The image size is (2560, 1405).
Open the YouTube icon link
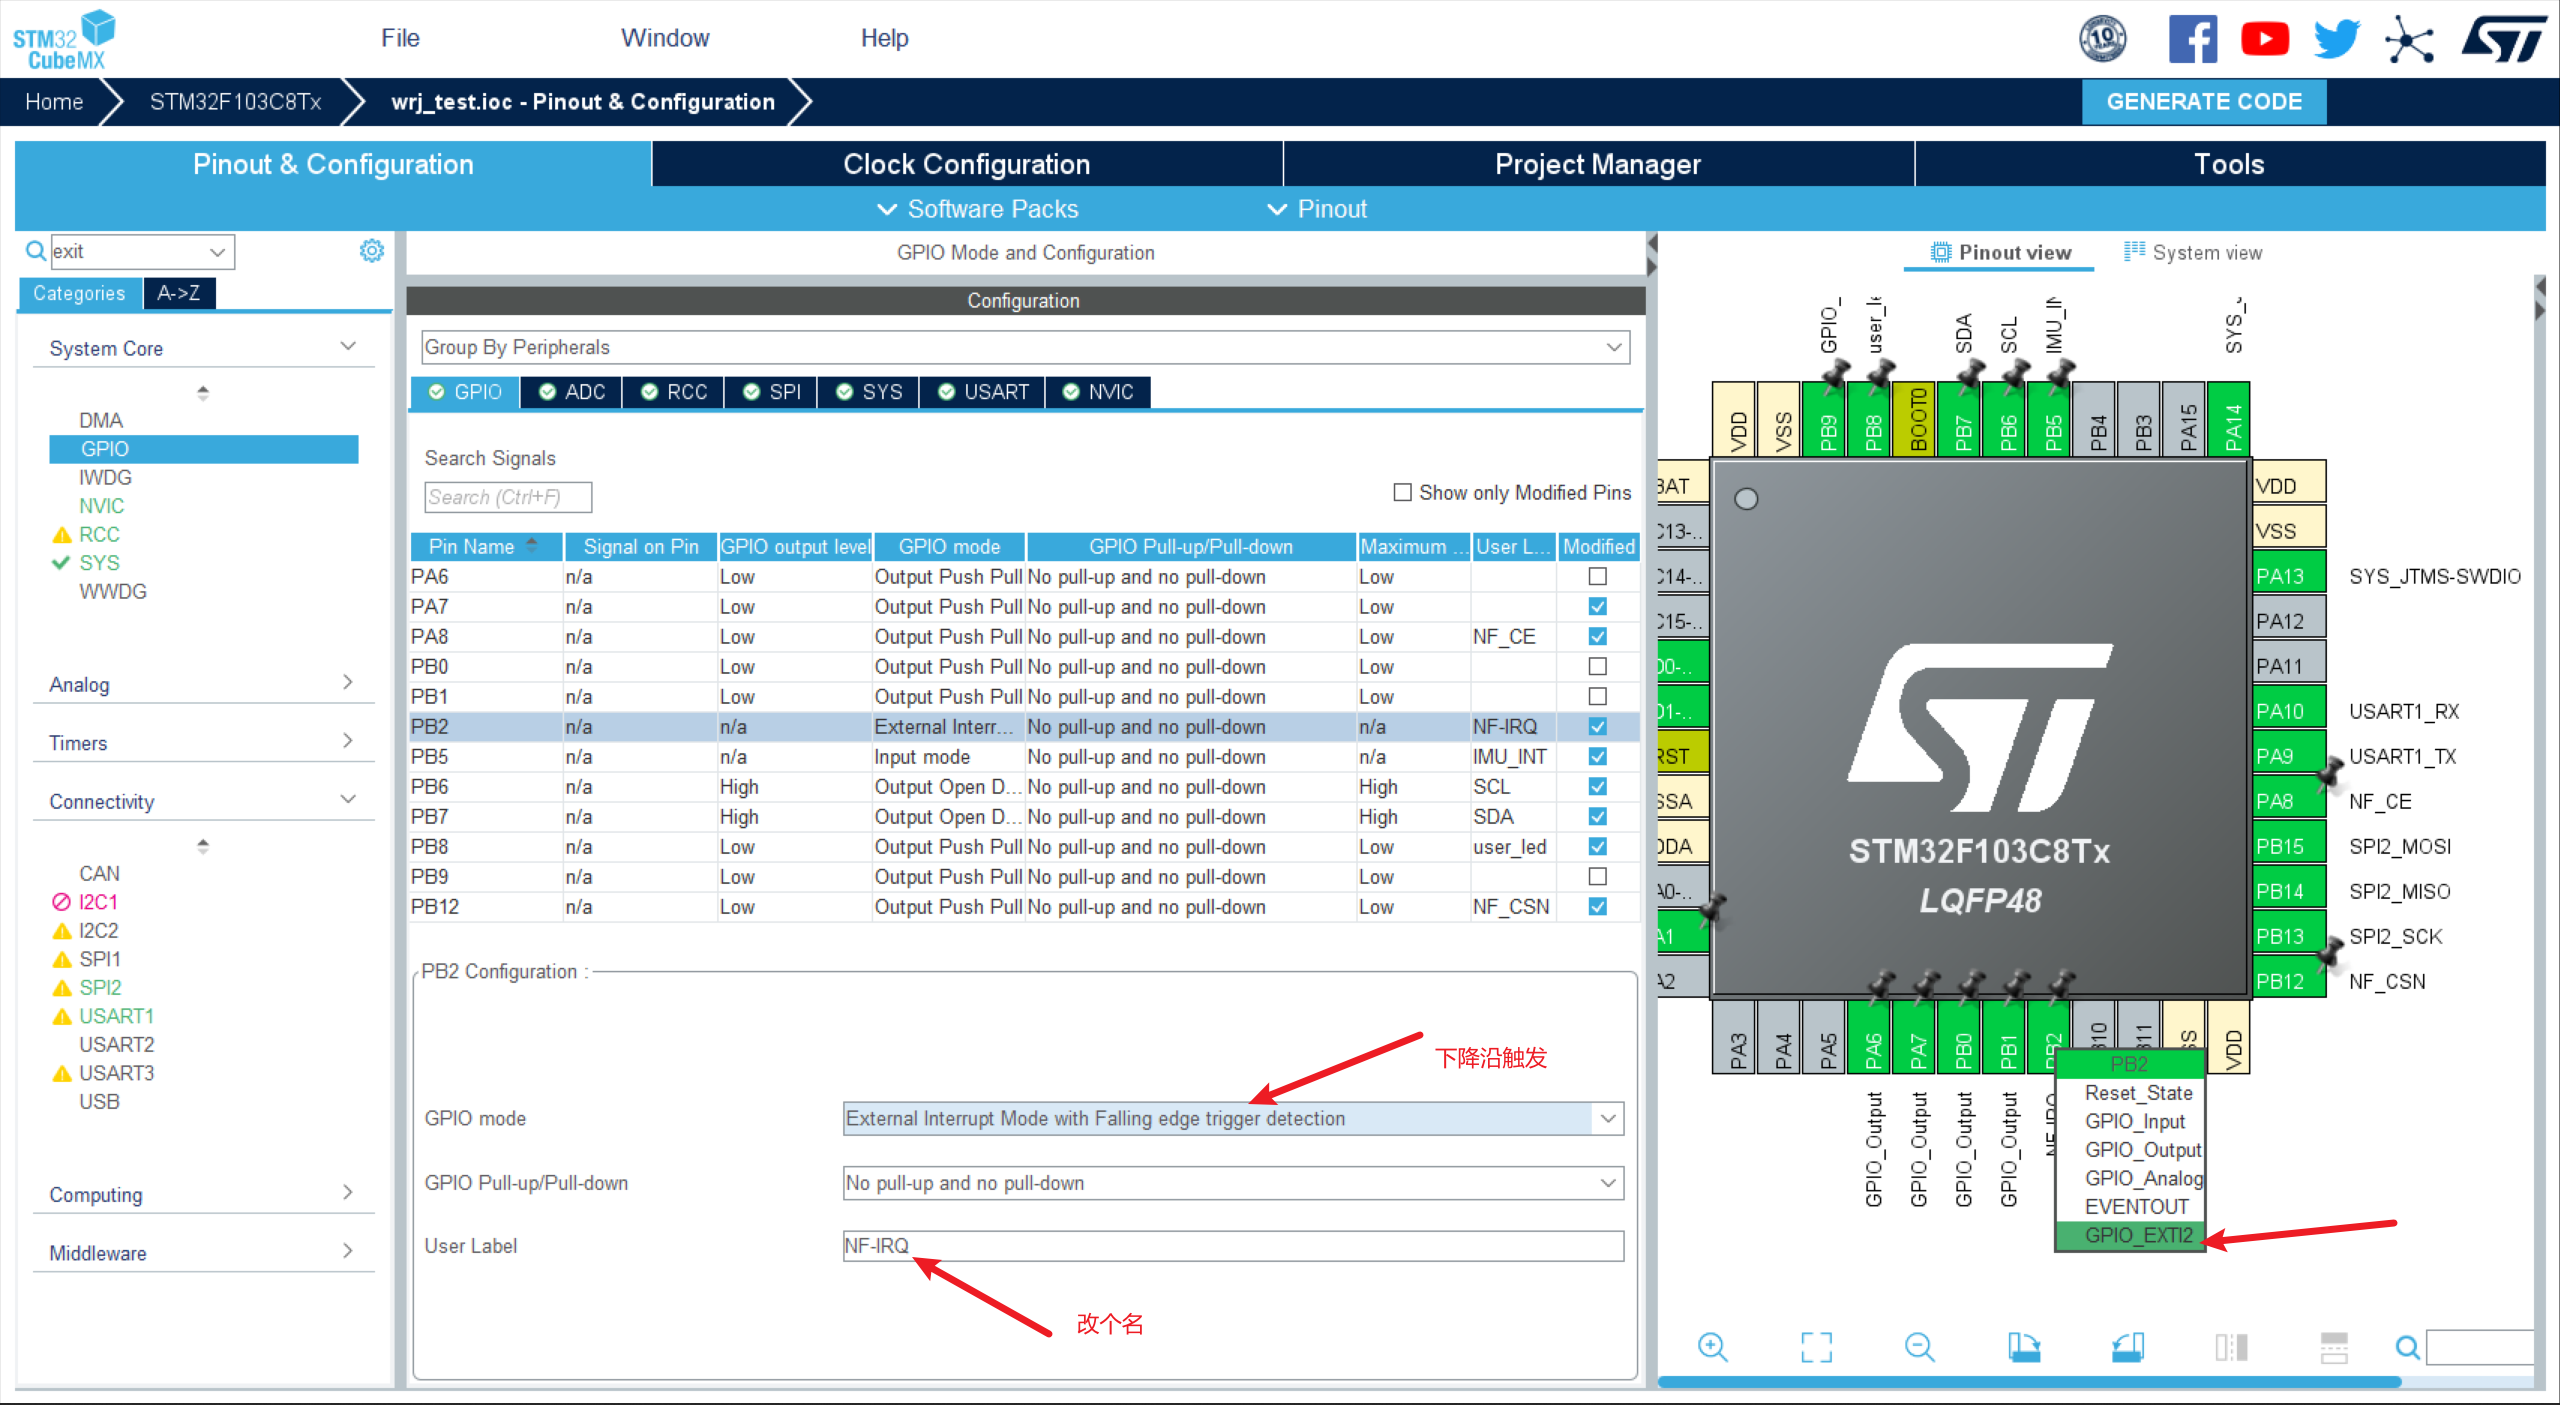click(2265, 39)
